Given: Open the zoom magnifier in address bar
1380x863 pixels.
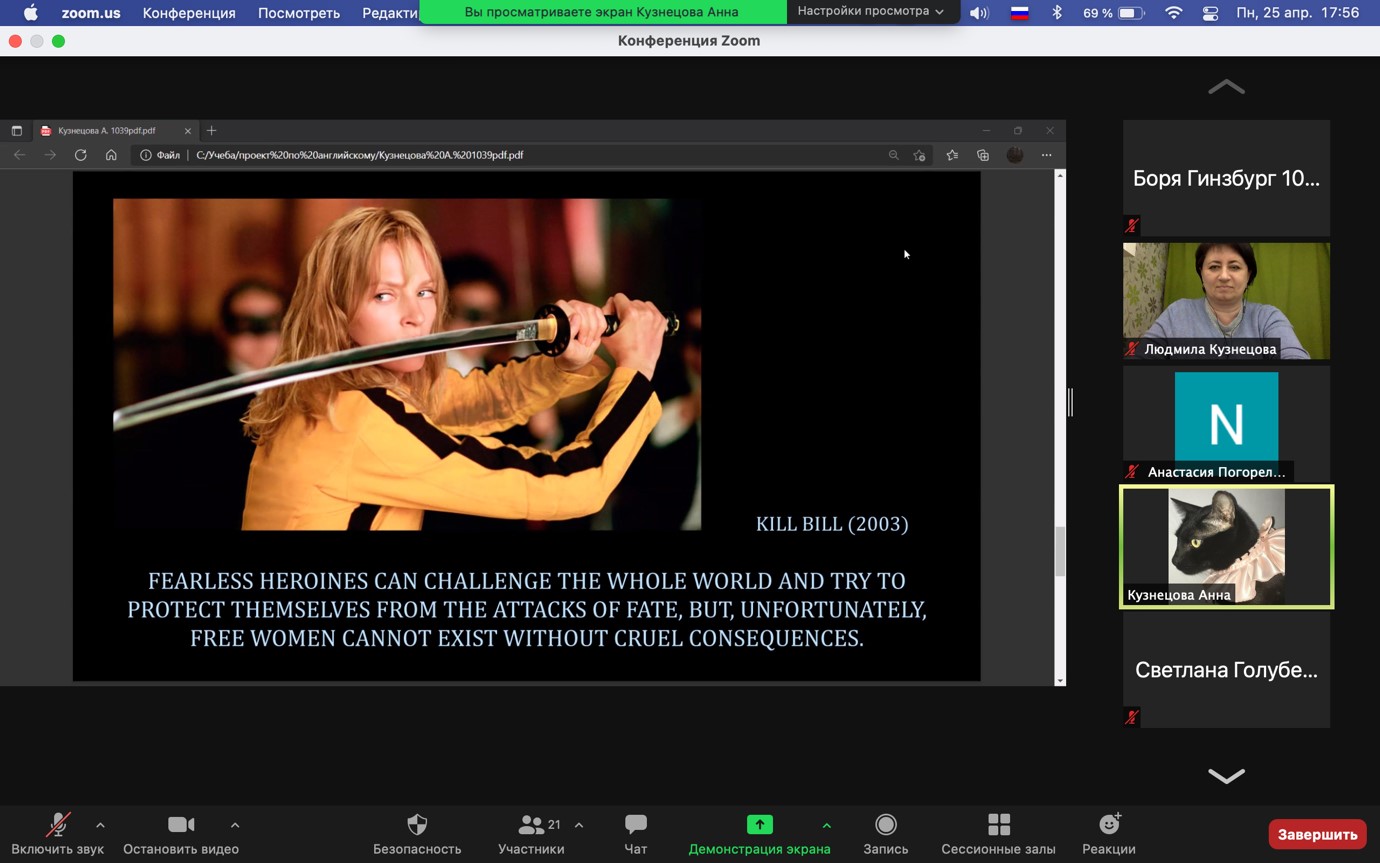Looking at the screenshot, I should tap(893, 155).
